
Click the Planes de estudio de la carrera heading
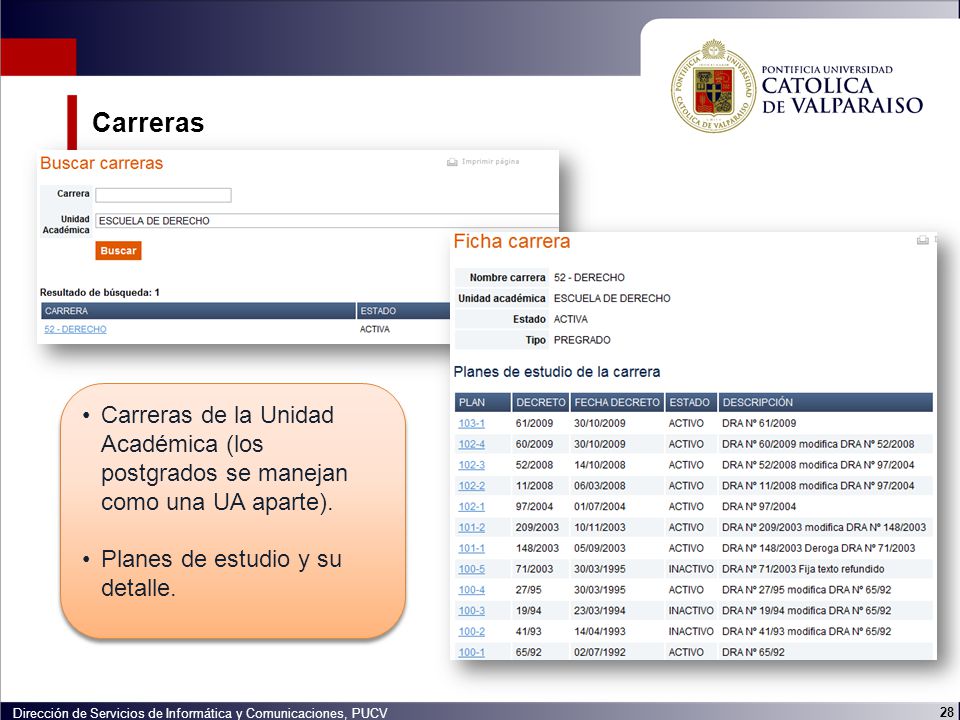tap(557, 372)
